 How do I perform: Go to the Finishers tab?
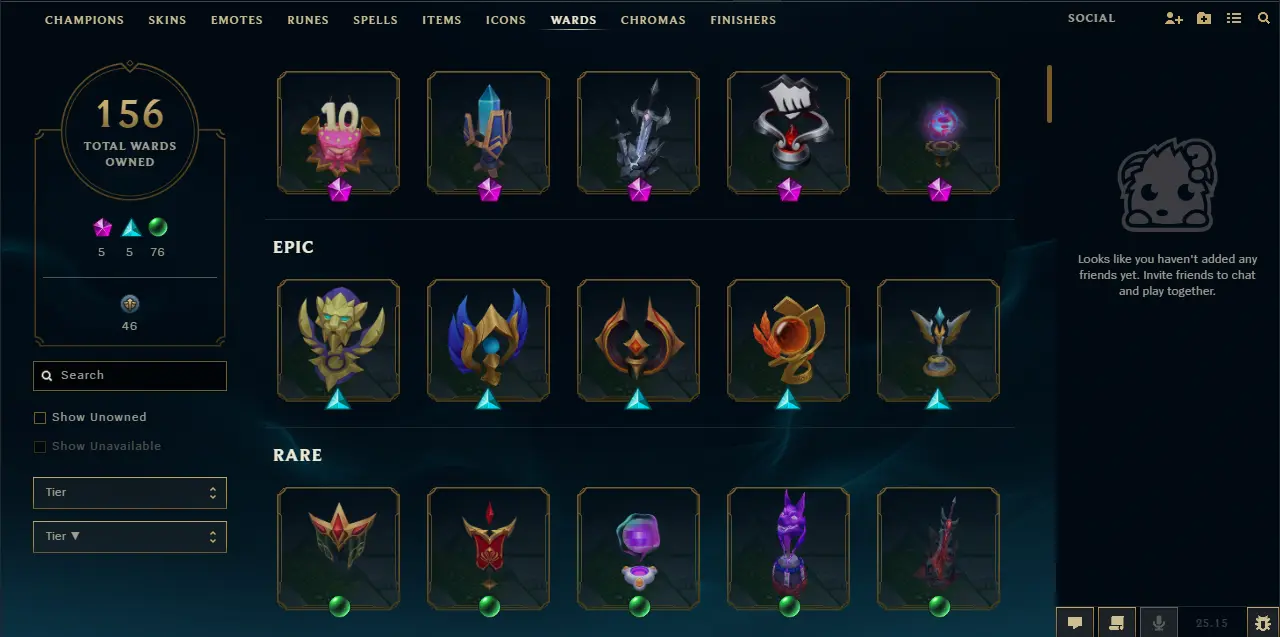pyautogui.click(x=743, y=20)
